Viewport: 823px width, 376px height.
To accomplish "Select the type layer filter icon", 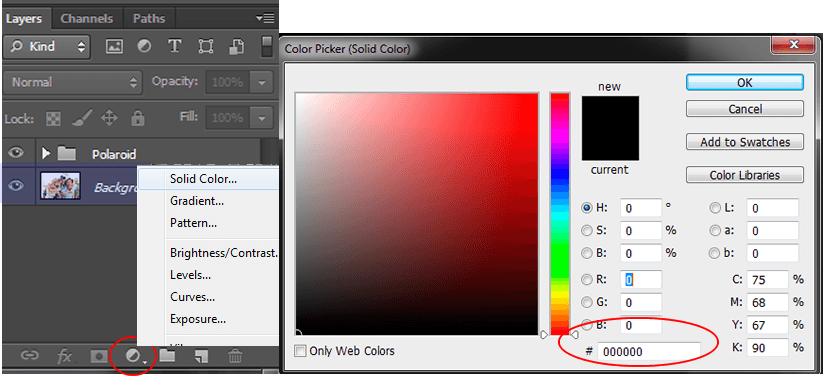I will tap(174, 46).
